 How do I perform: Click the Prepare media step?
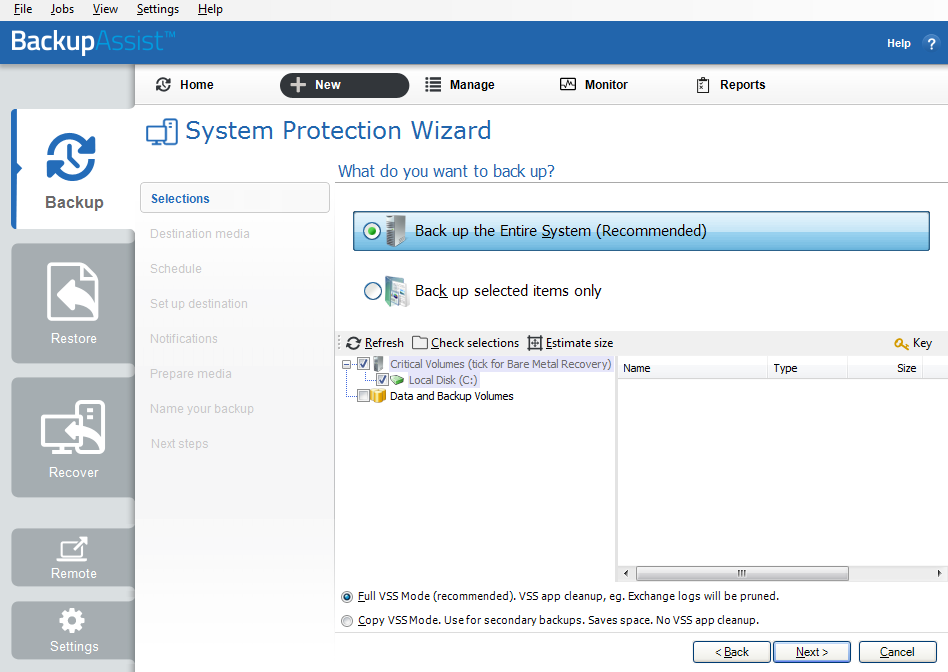pyautogui.click(x=190, y=374)
